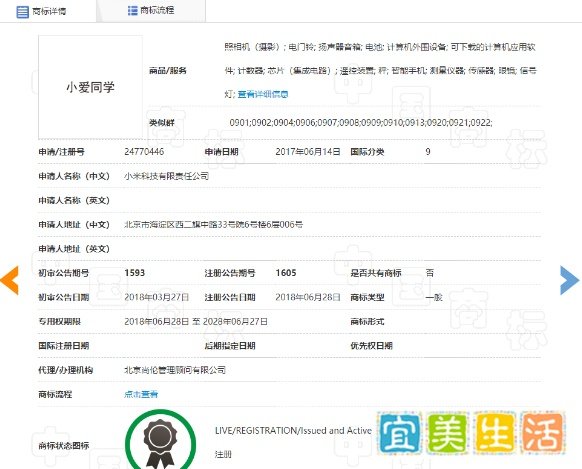The width and height of the screenshot is (582, 469).
Task: Select similar group codes starting 0901
Action: point(361,122)
